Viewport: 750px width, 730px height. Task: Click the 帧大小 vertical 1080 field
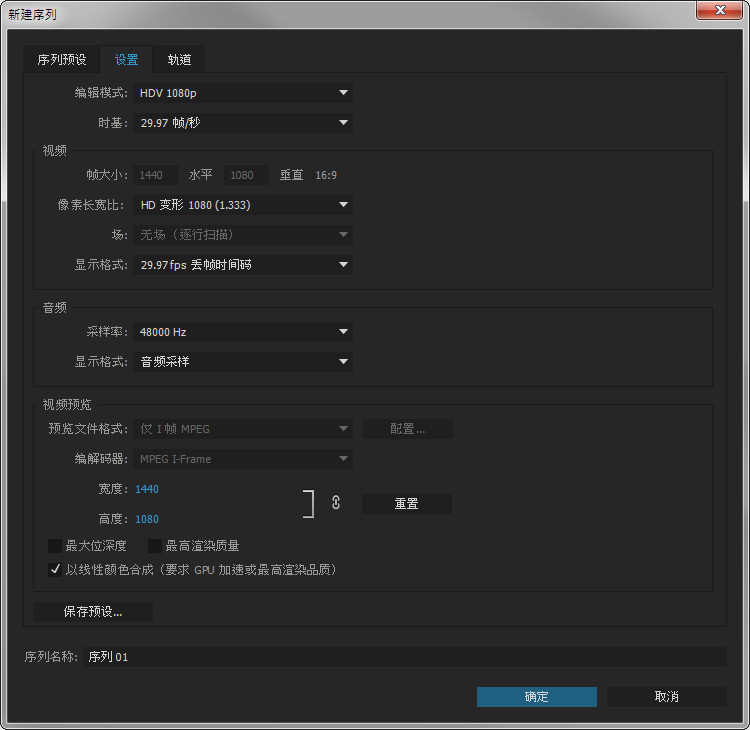click(x=246, y=175)
